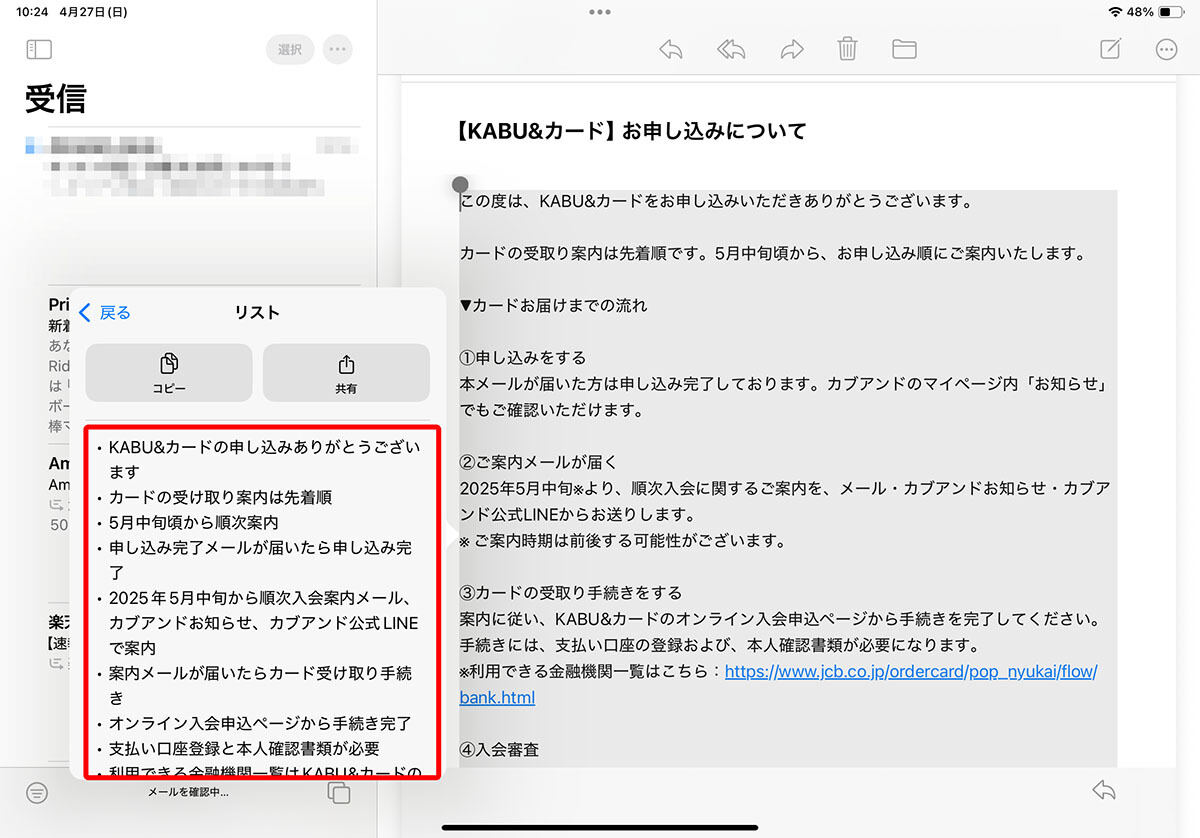This screenshot has width=1200, height=838.
Task: Open the blurred message at the inbox top
Action: [190, 166]
